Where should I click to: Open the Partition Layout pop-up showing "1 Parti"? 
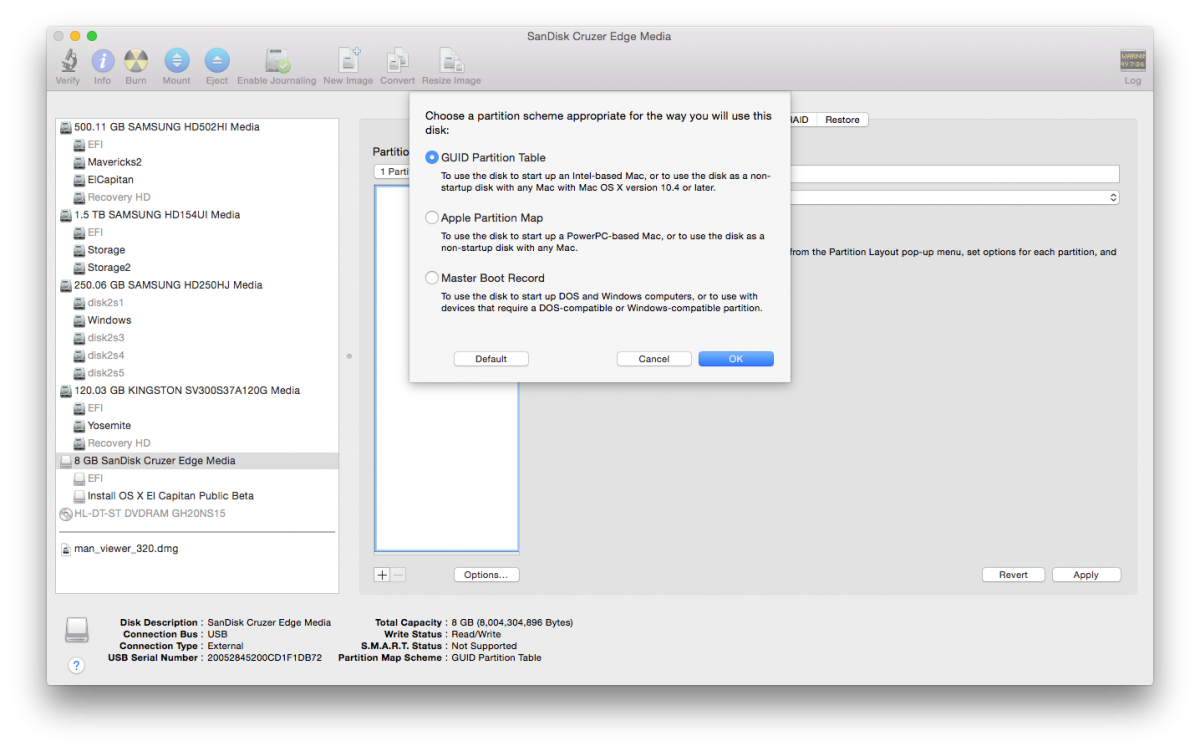pos(392,172)
